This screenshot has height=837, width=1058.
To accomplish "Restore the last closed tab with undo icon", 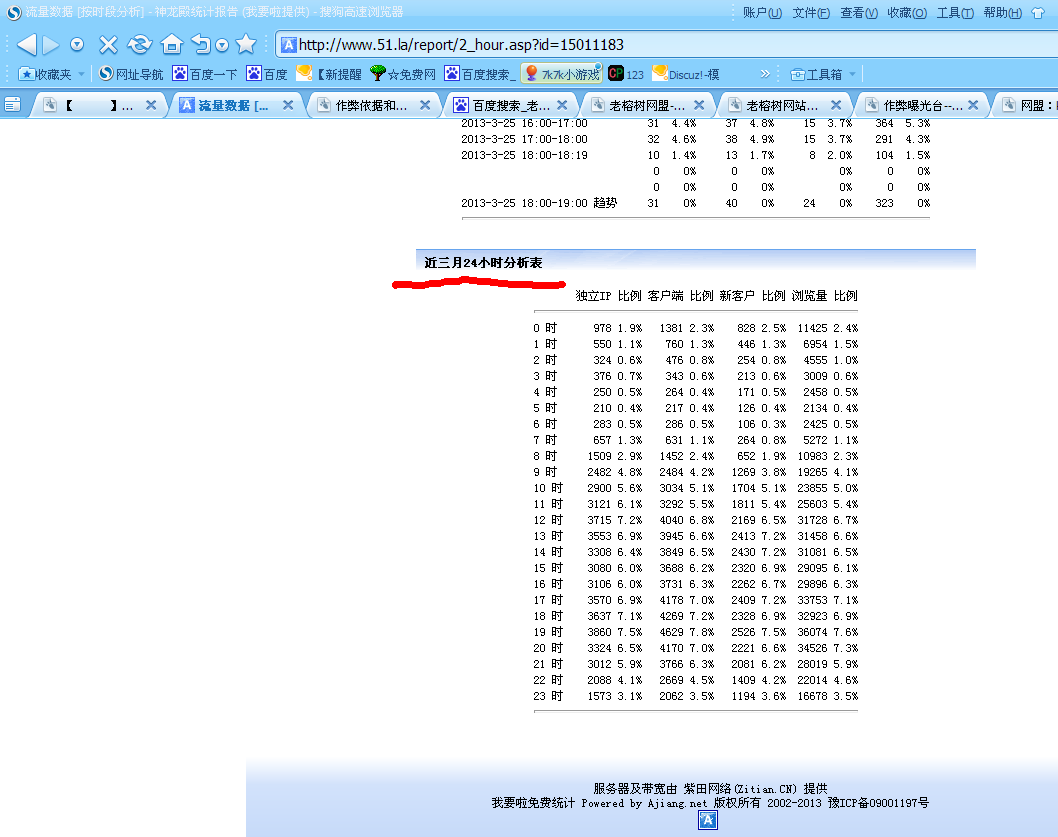I will point(201,45).
